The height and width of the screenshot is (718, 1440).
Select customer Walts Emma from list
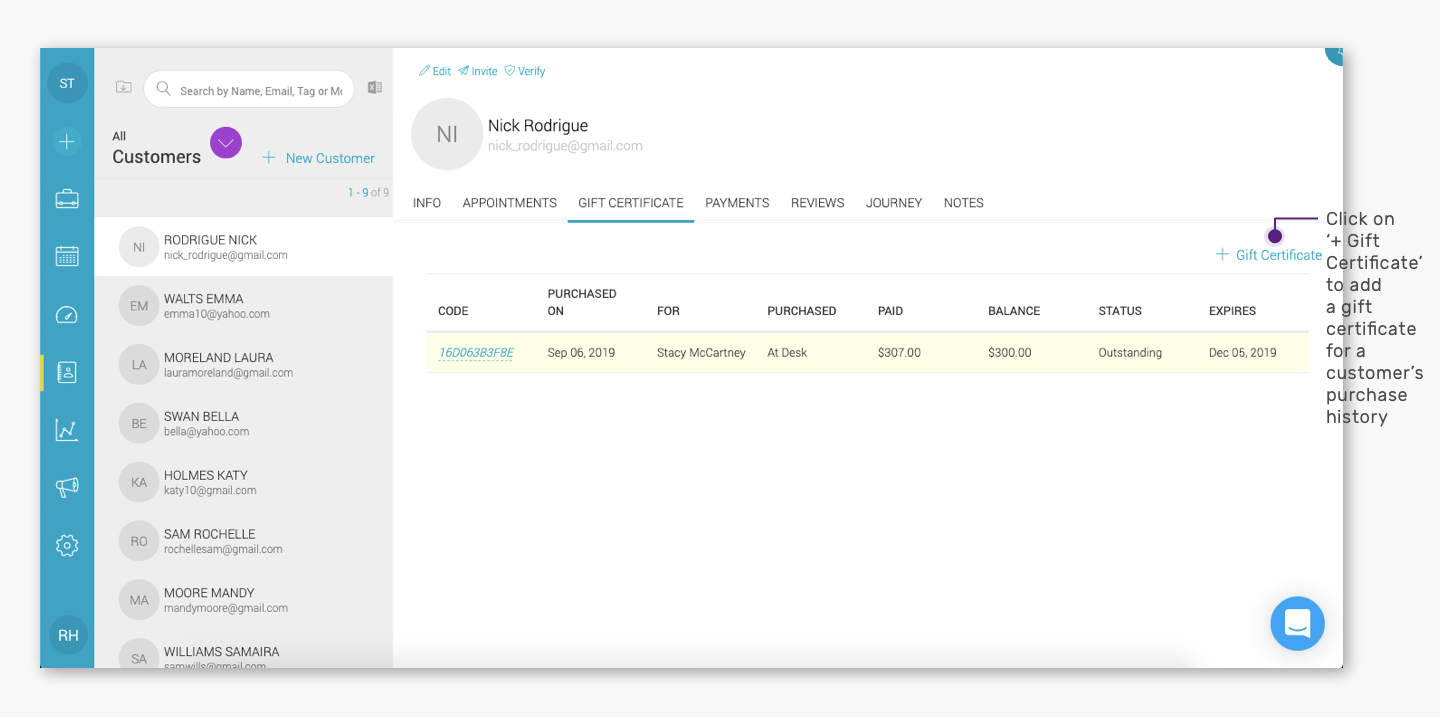(x=243, y=306)
